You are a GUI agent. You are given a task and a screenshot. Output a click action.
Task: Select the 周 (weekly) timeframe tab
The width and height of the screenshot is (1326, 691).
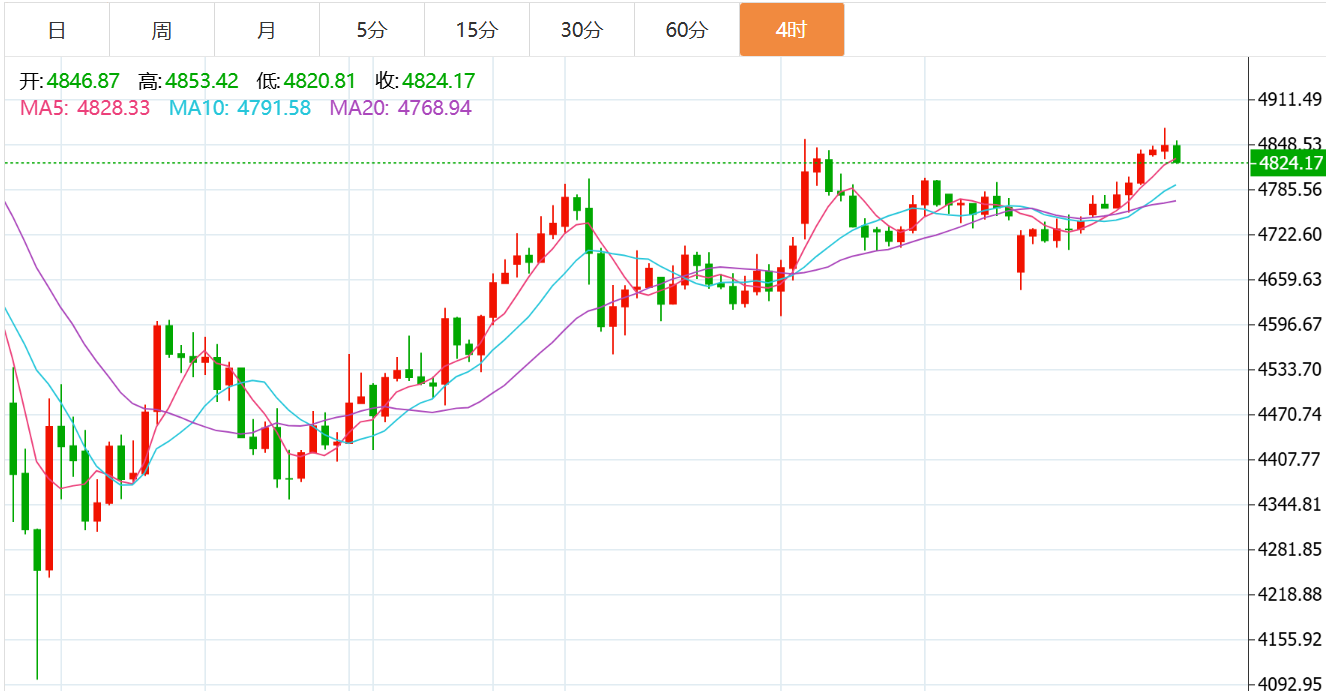(x=162, y=30)
